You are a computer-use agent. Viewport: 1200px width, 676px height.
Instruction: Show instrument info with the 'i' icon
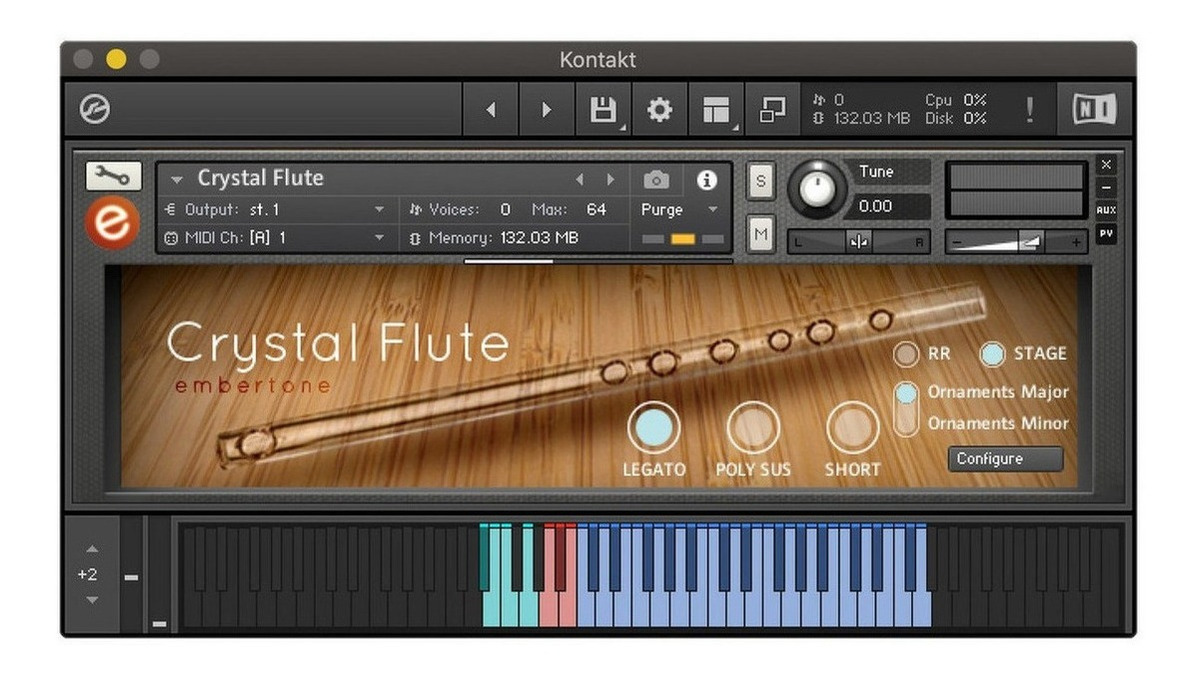pyautogui.click(x=707, y=180)
